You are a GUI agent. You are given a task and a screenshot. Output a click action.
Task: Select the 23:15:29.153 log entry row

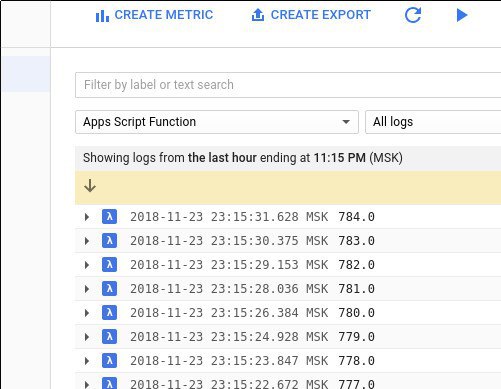pyautogui.click(x=288, y=265)
